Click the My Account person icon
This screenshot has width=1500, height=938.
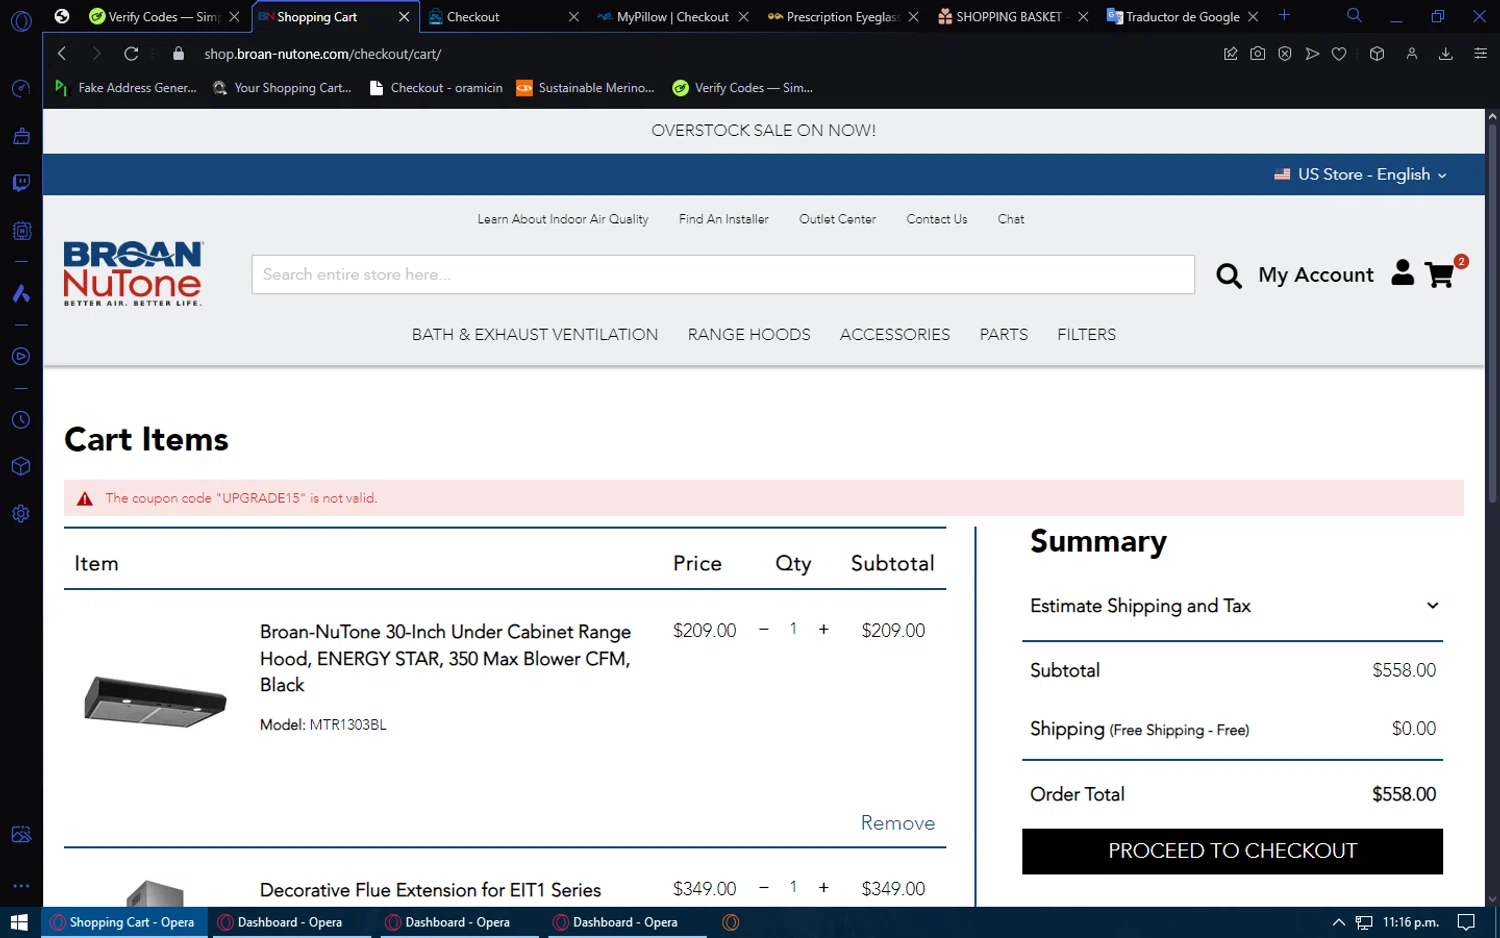(1402, 273)
